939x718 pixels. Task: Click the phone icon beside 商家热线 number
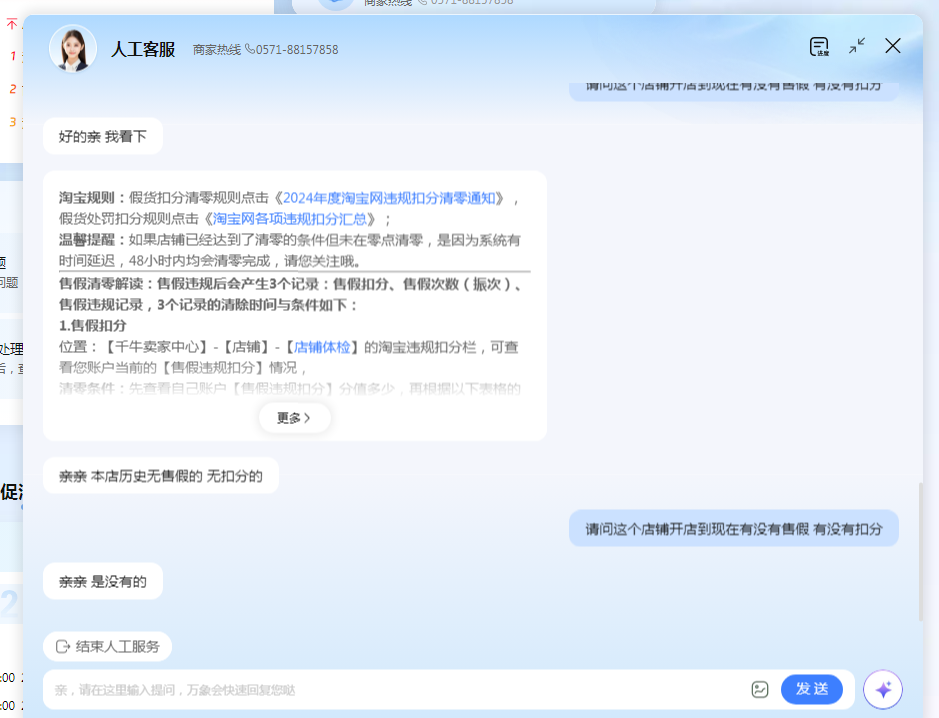(x=250, y=49)
